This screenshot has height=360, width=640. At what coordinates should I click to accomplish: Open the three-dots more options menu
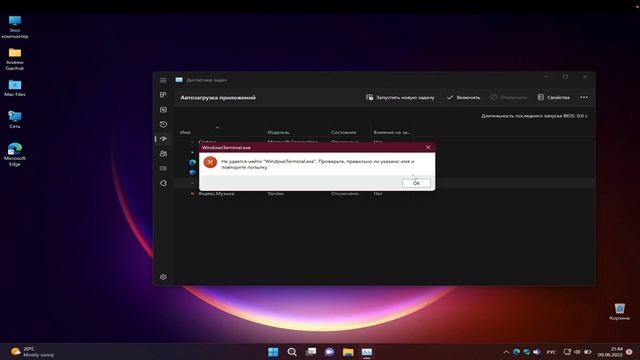coord(584,97)
